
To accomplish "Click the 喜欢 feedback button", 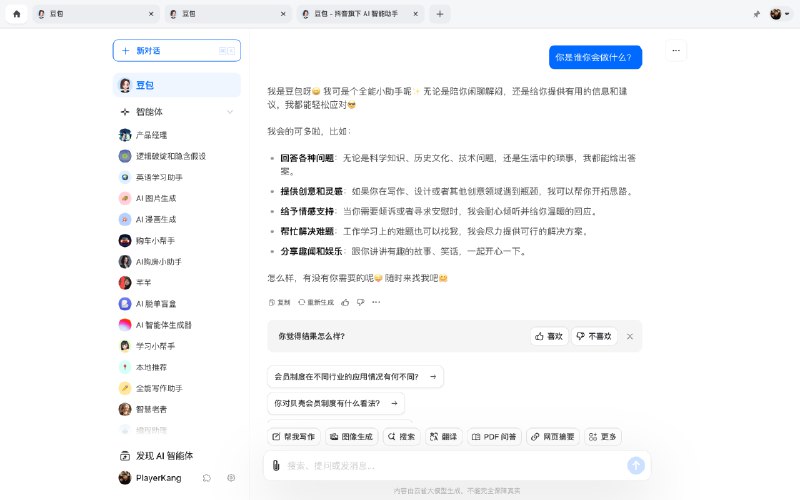I will coord(549,336).
